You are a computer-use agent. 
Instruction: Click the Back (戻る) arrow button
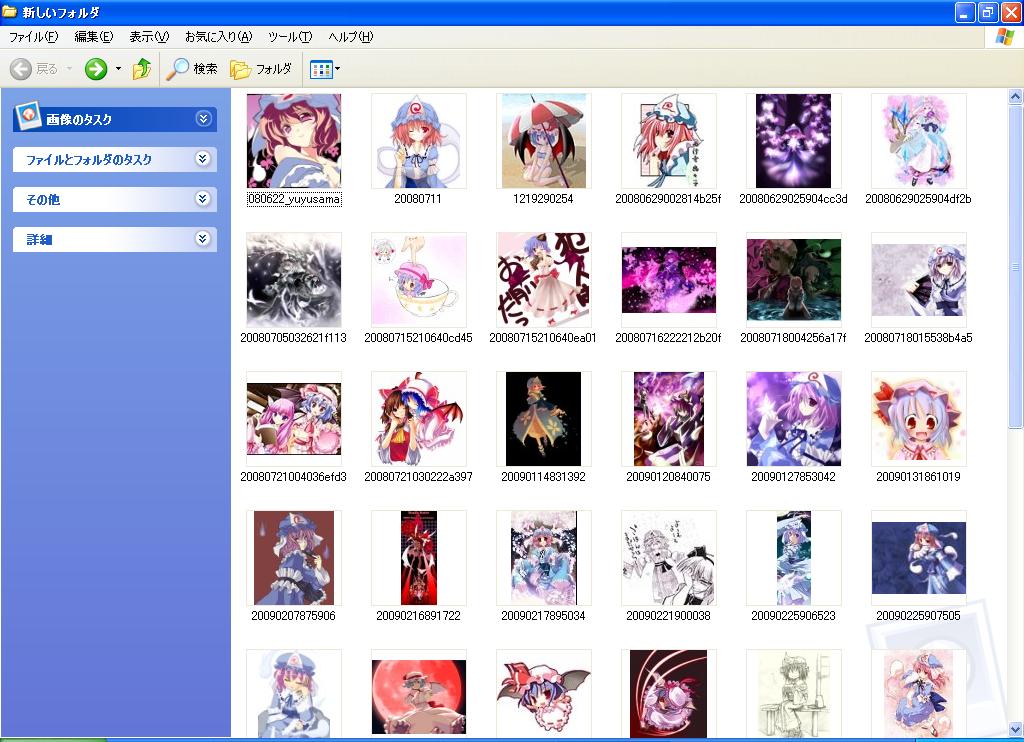(x=21, y=69)
